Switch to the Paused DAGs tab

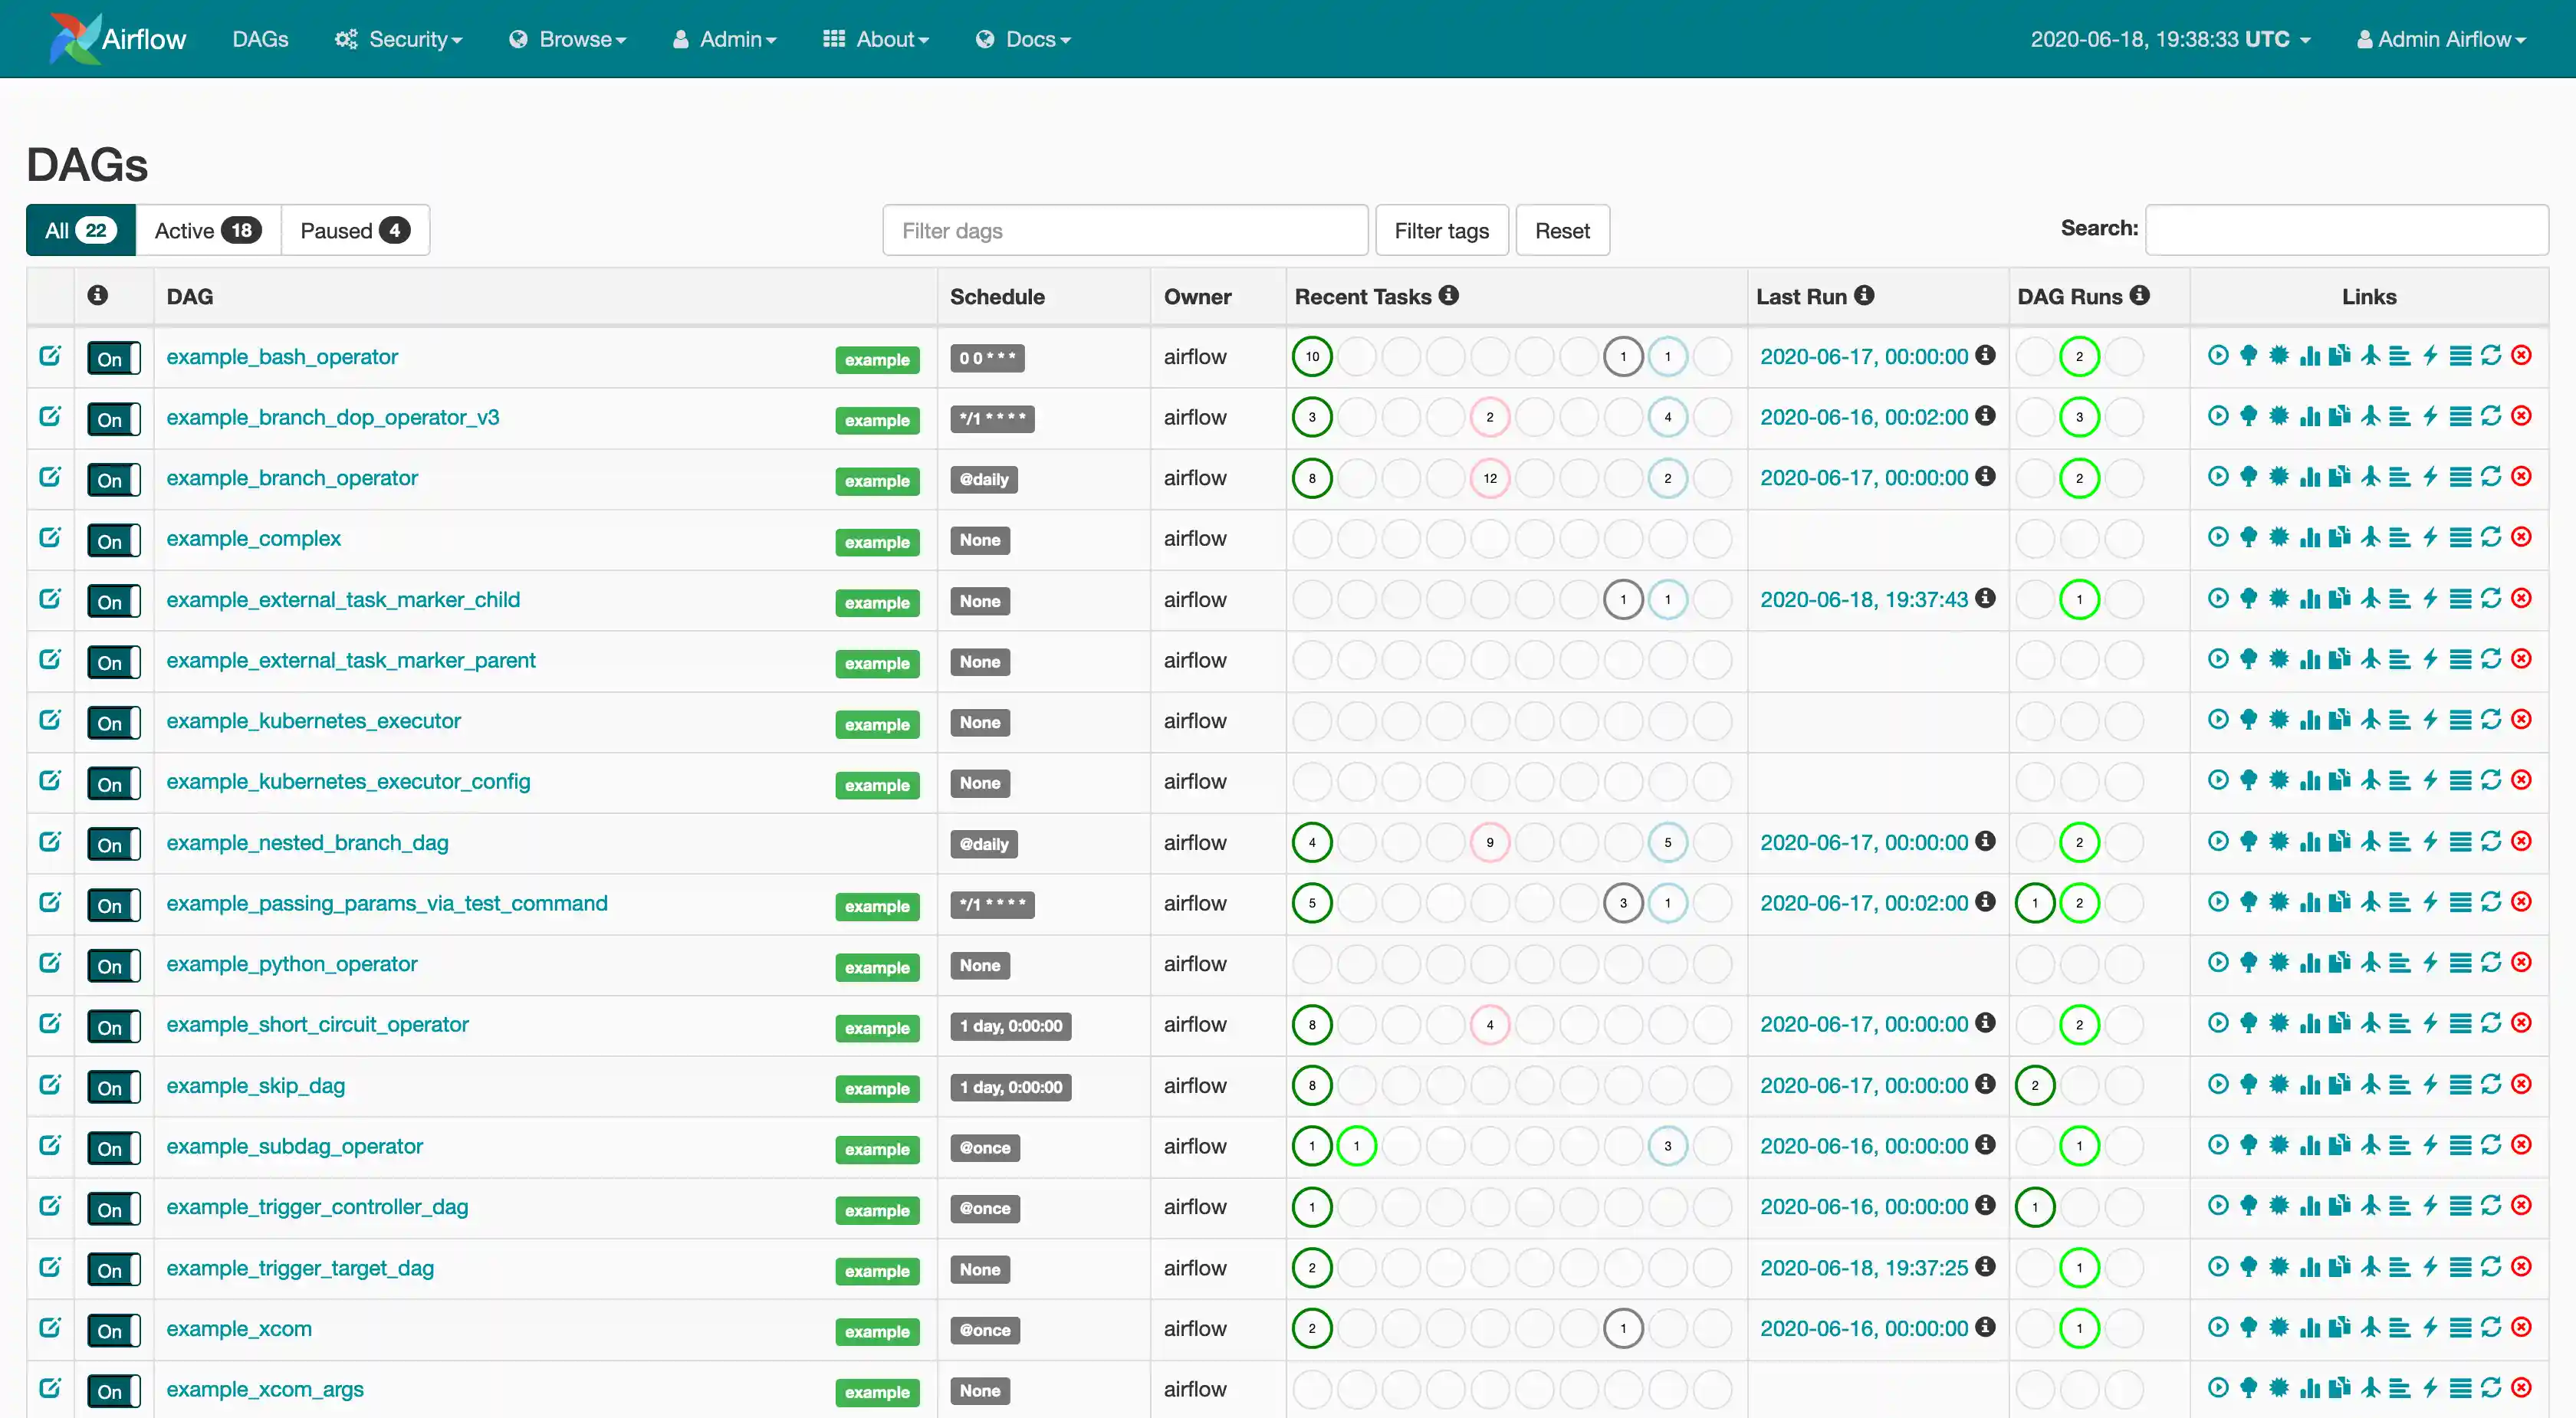pyautogui.click(x=354, y=230)
